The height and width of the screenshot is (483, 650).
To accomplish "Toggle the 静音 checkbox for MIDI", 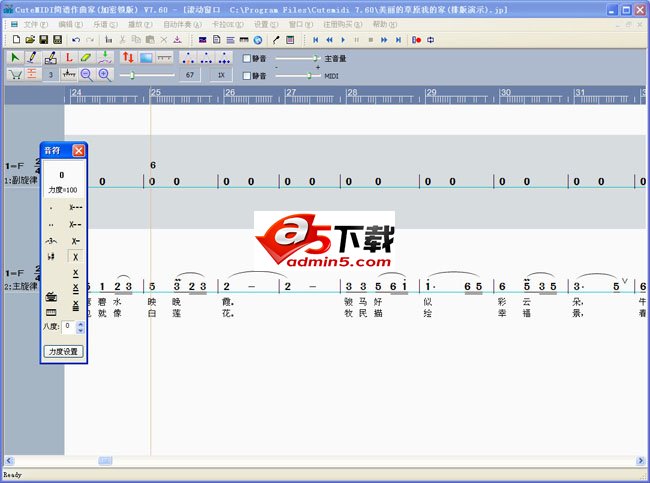I will coord(247,75).
